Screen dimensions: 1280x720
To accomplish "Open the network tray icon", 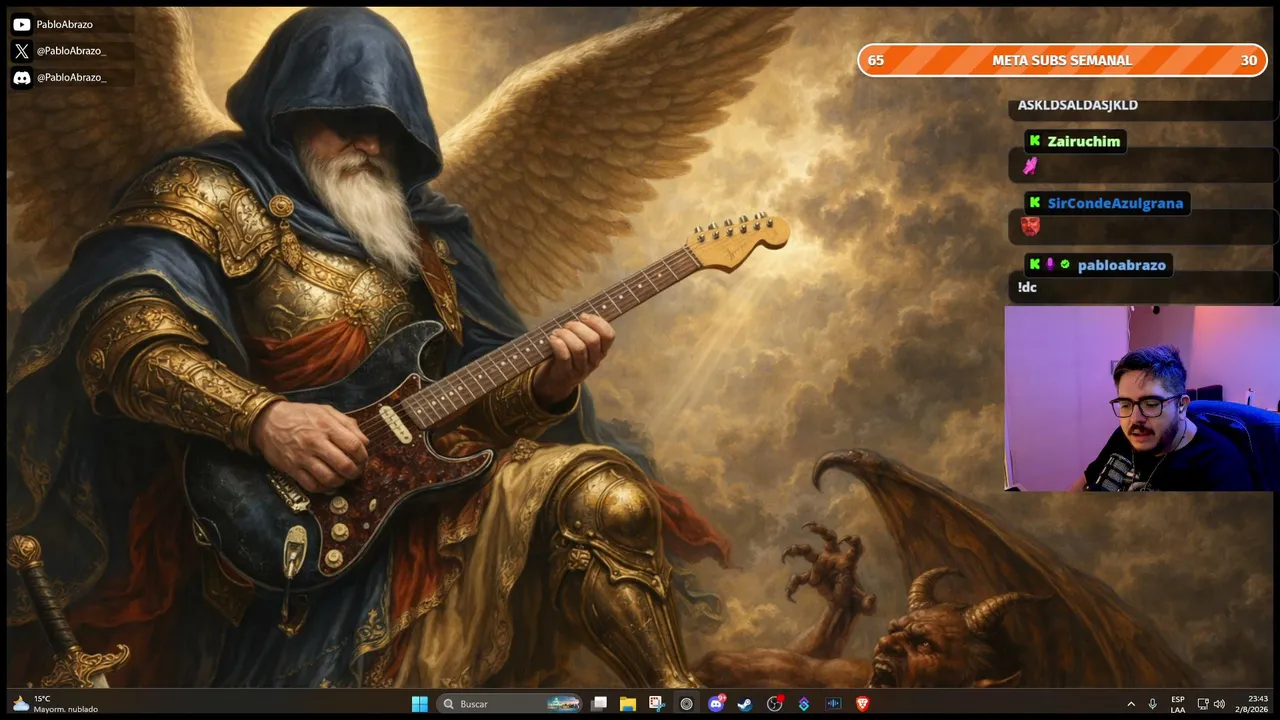I will click(1203, 704).
